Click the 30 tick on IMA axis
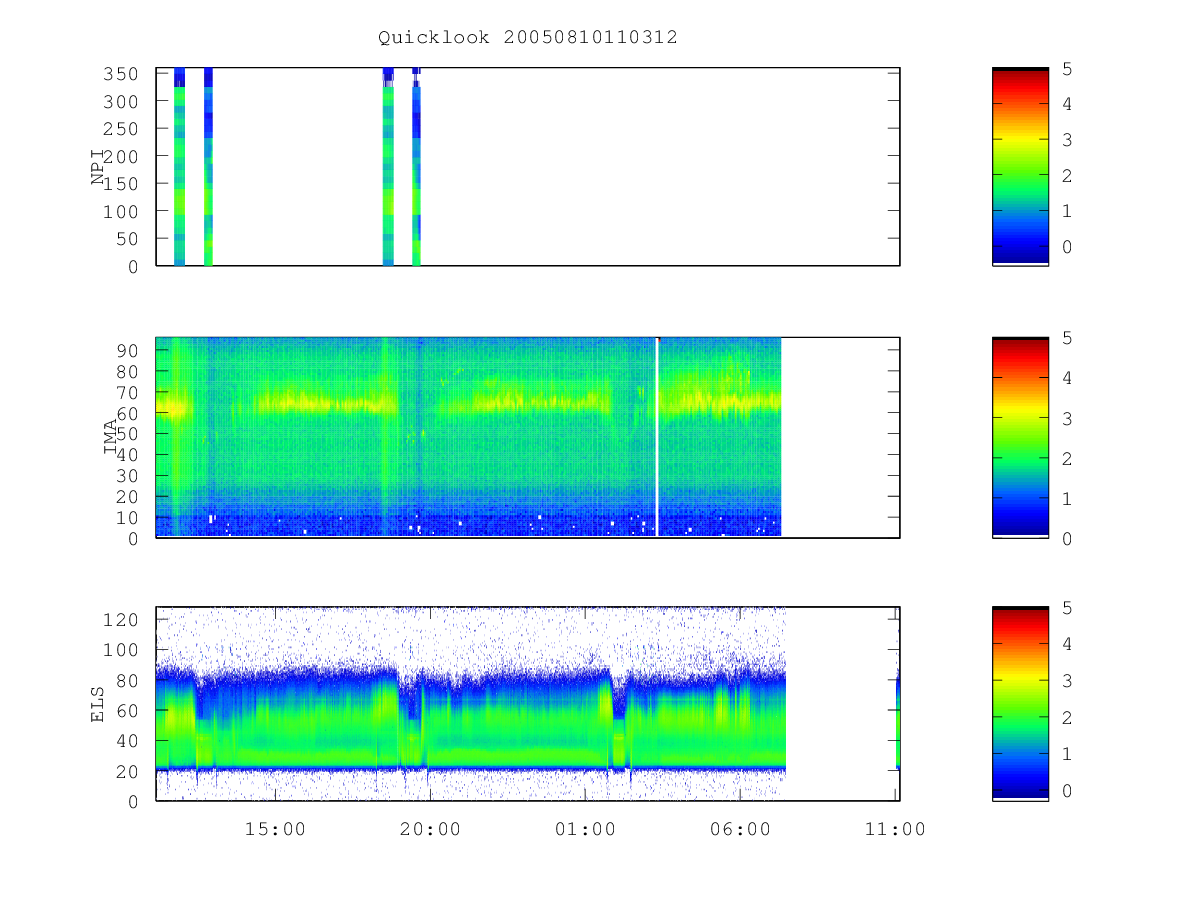The width and height of the screenshot is (1200, 900). point(127,476)
